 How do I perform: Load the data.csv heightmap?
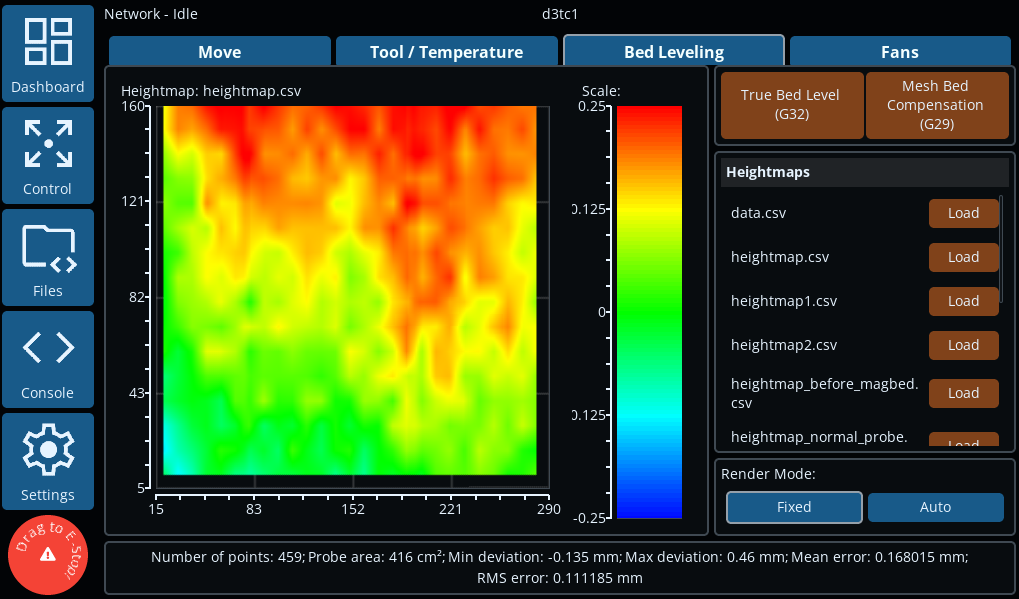point(963,213)
